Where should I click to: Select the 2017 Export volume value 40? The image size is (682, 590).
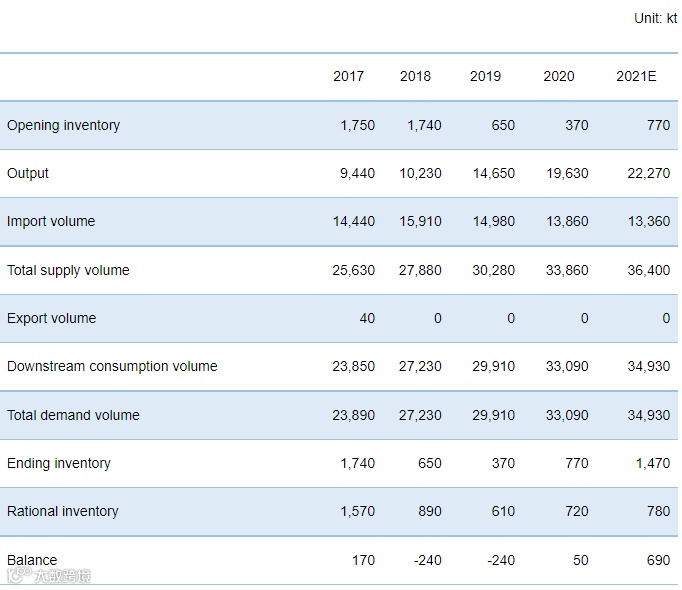click(367, 318)
